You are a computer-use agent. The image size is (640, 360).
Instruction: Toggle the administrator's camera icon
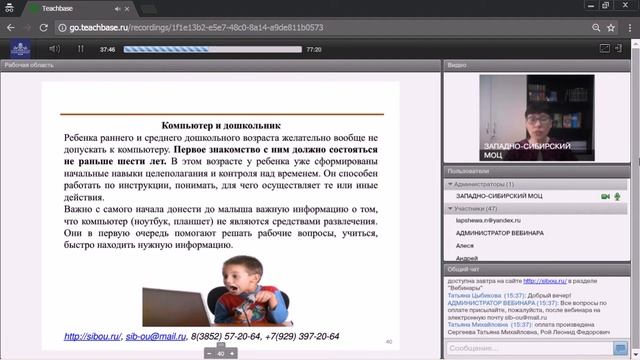point(605,196)
